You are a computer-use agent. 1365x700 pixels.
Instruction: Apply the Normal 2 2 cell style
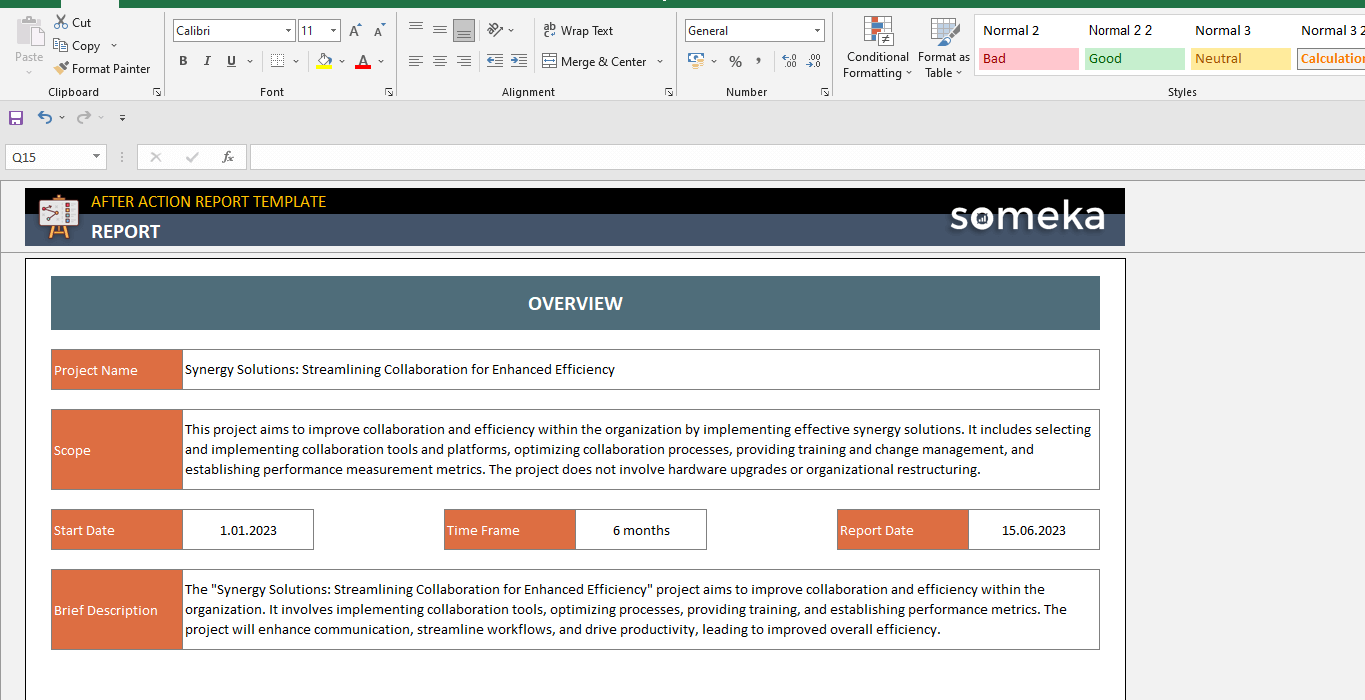(x=1135, y=31)
